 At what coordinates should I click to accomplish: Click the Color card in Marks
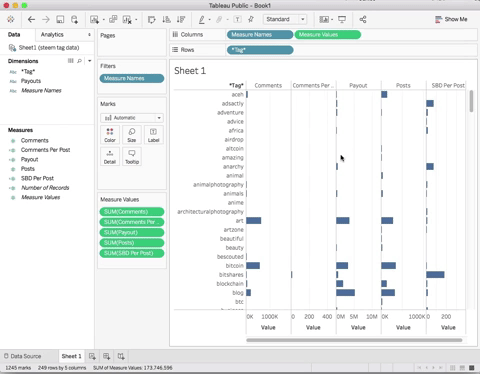(x=110, y=135)
